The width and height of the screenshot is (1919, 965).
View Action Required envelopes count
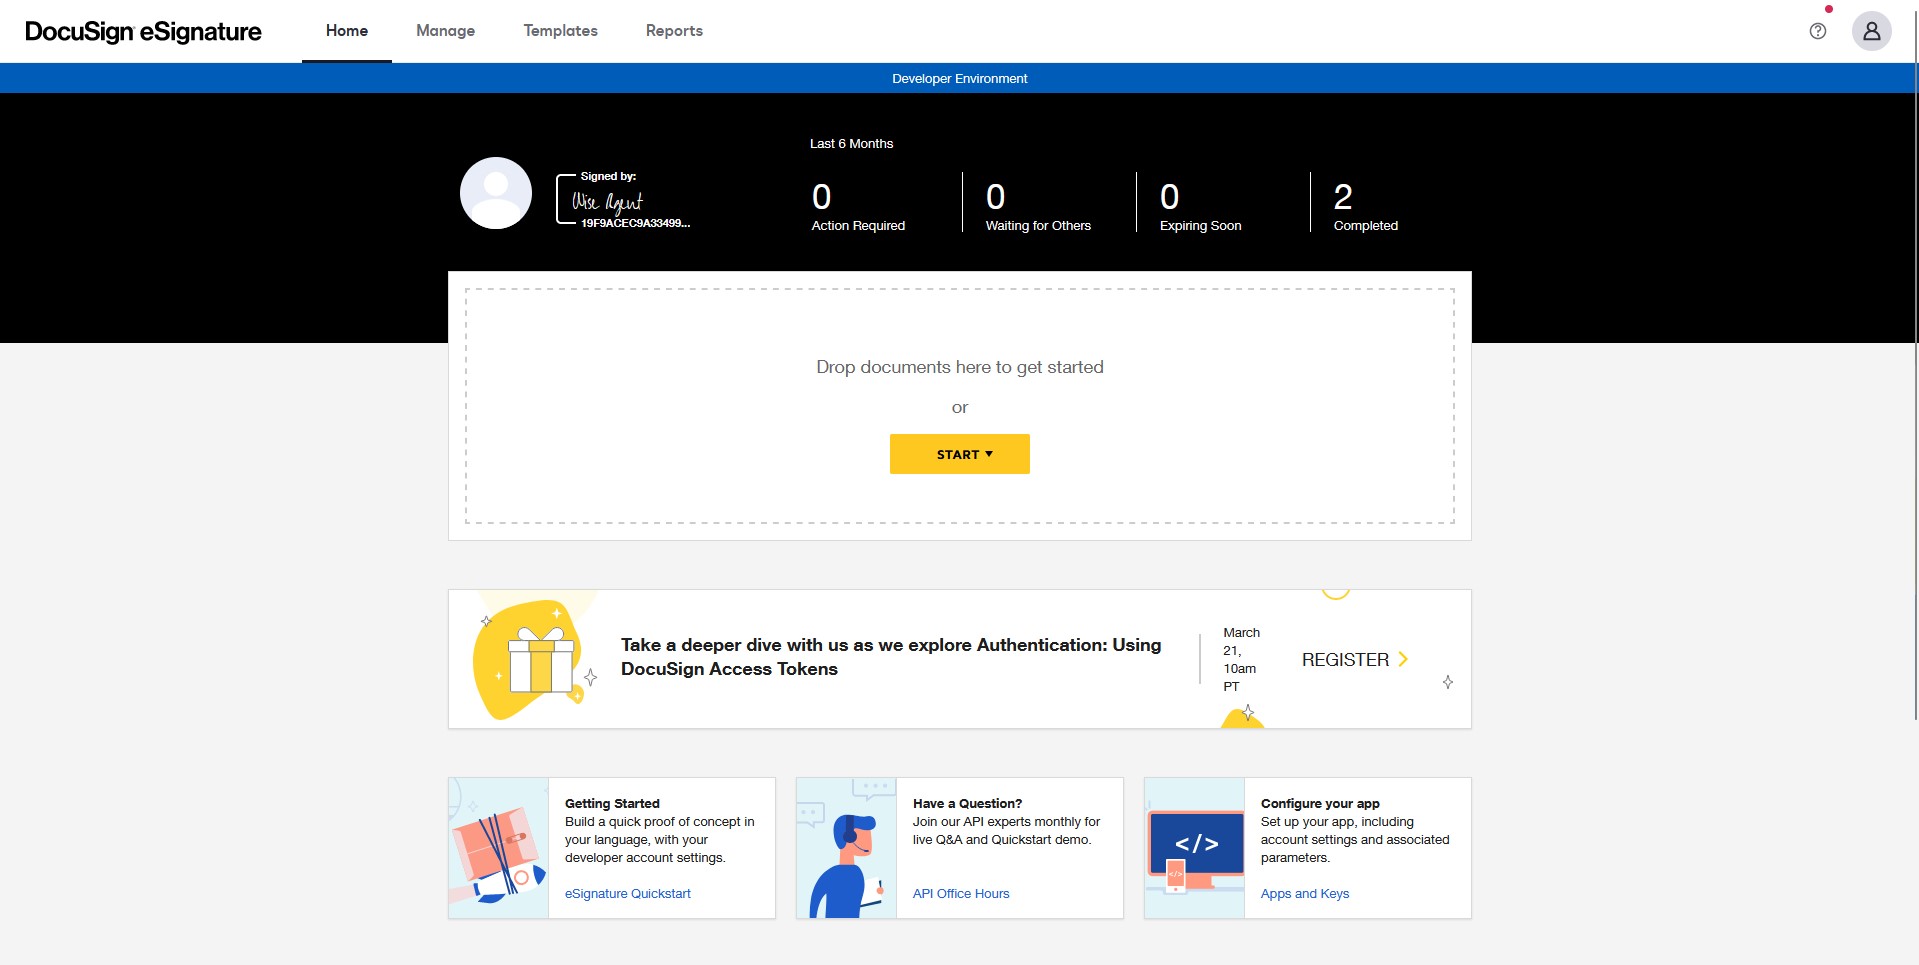tap(858, 207)
